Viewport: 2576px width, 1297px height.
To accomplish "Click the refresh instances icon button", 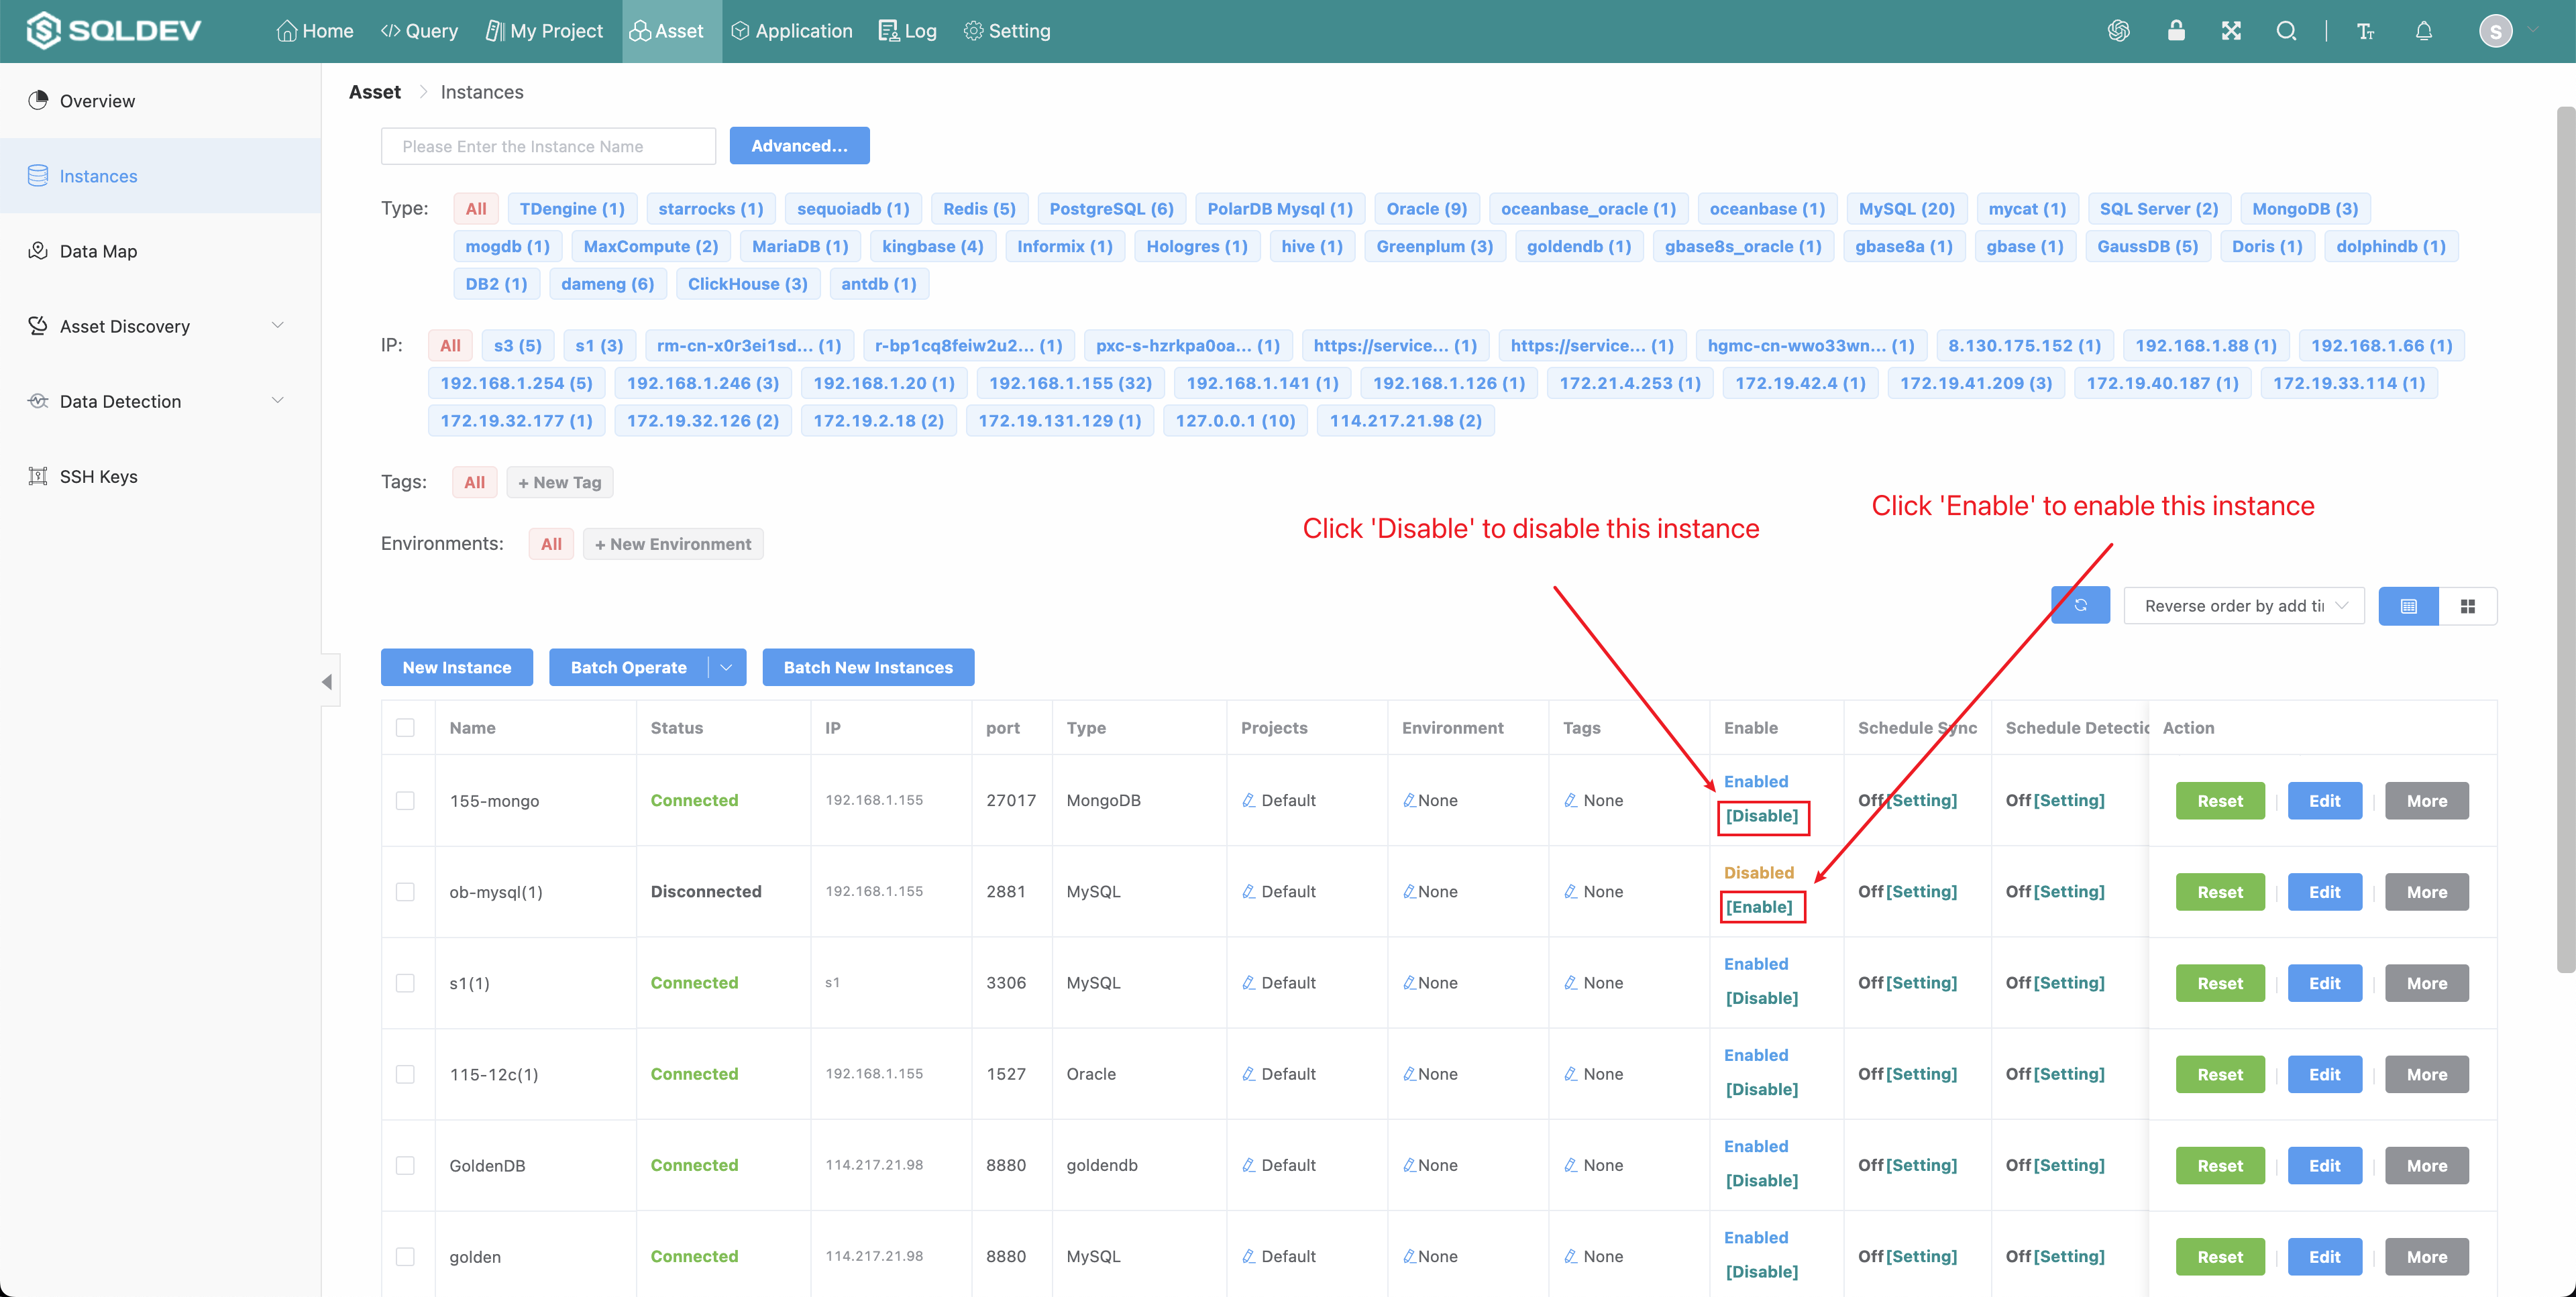I will click(2080, 605).
